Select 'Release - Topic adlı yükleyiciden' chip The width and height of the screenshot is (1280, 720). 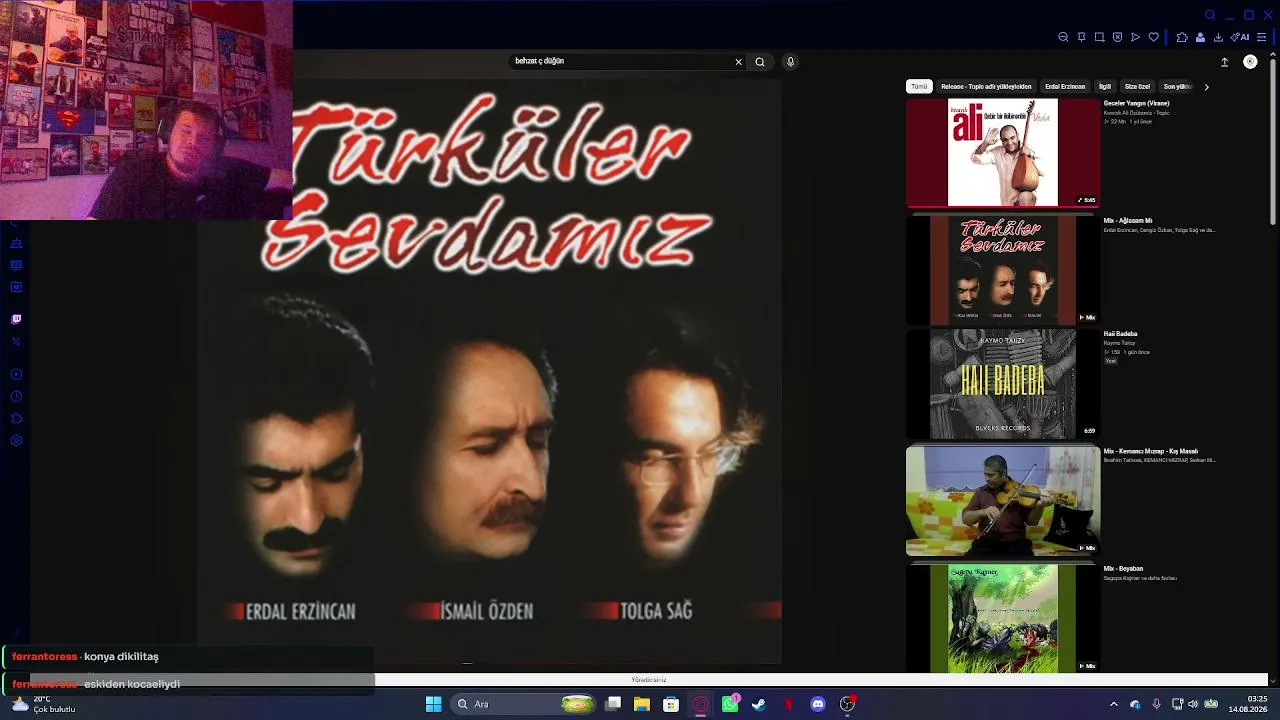(x=986, y=87)
